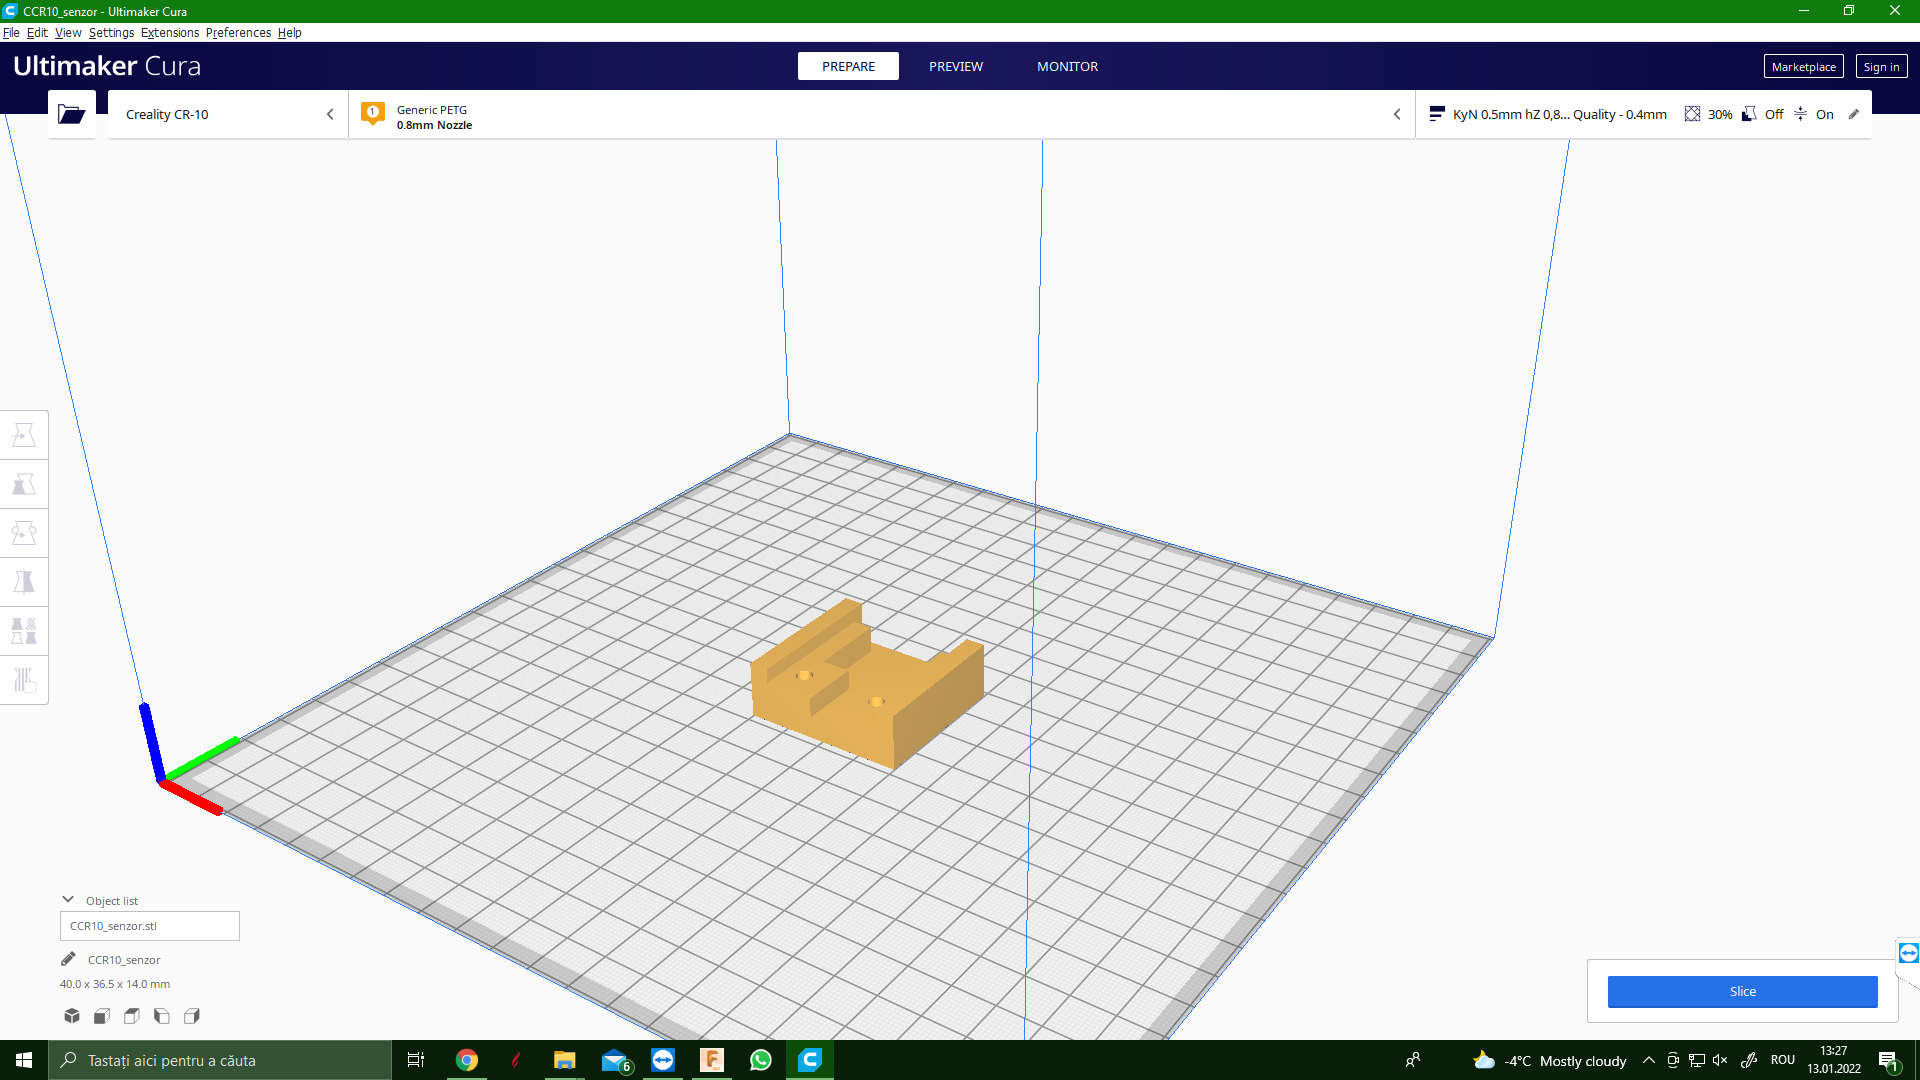Click the pencil icon beside CCR10_senzor
The width and height of the screenshot is (1920, 1080).
tap(68, 959)
